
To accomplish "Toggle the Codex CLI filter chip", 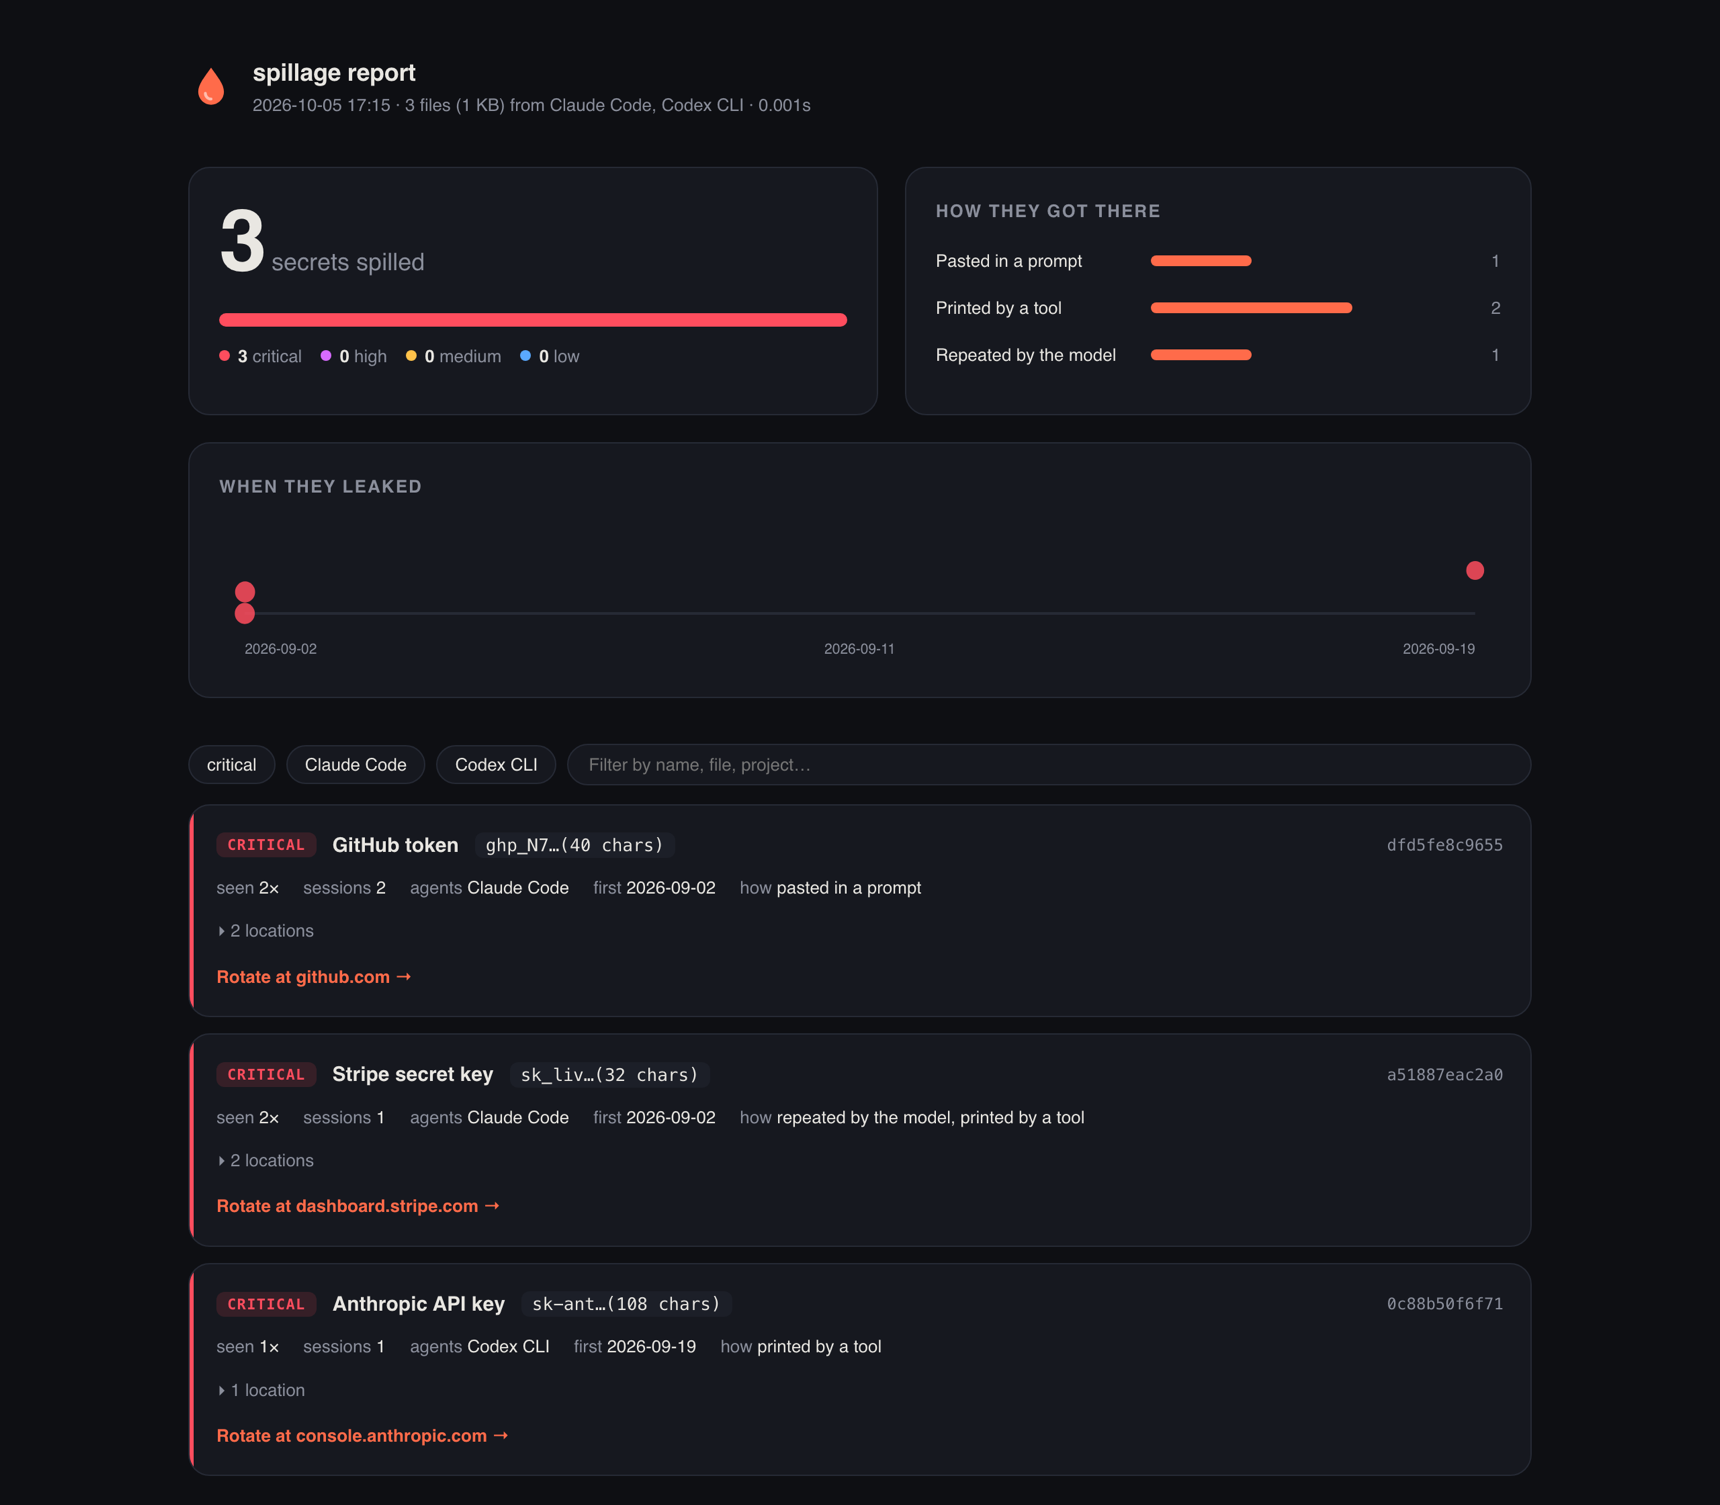I will coord(496,765).
